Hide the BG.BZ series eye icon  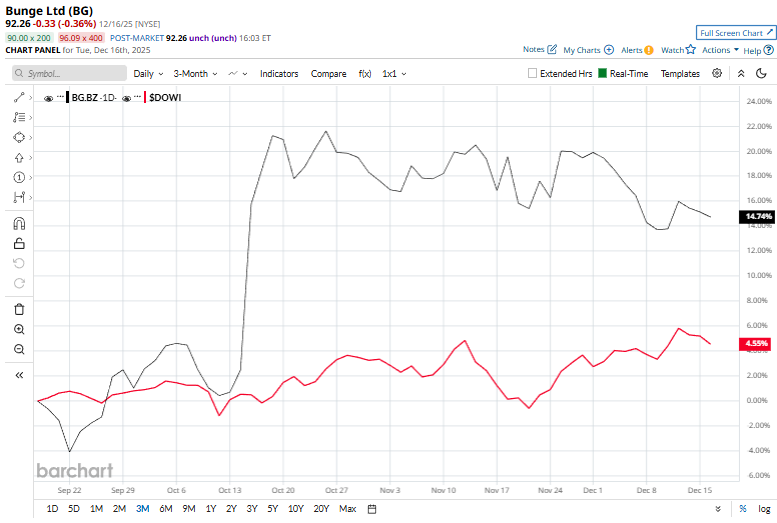[49, 98]
